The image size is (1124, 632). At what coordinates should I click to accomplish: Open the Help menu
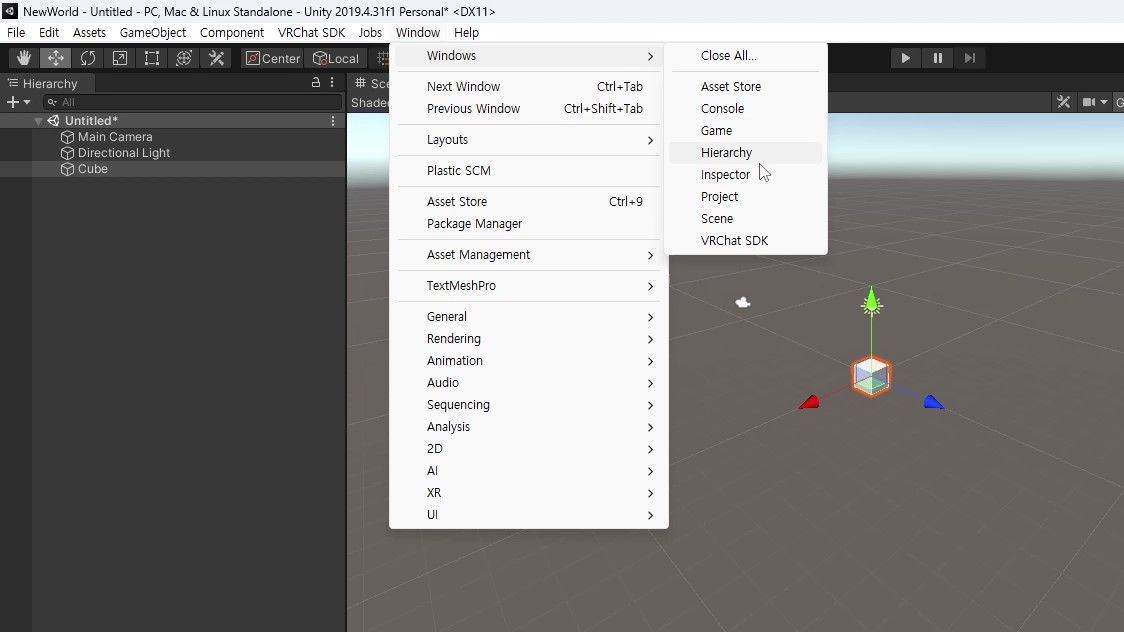coord(466,32)
